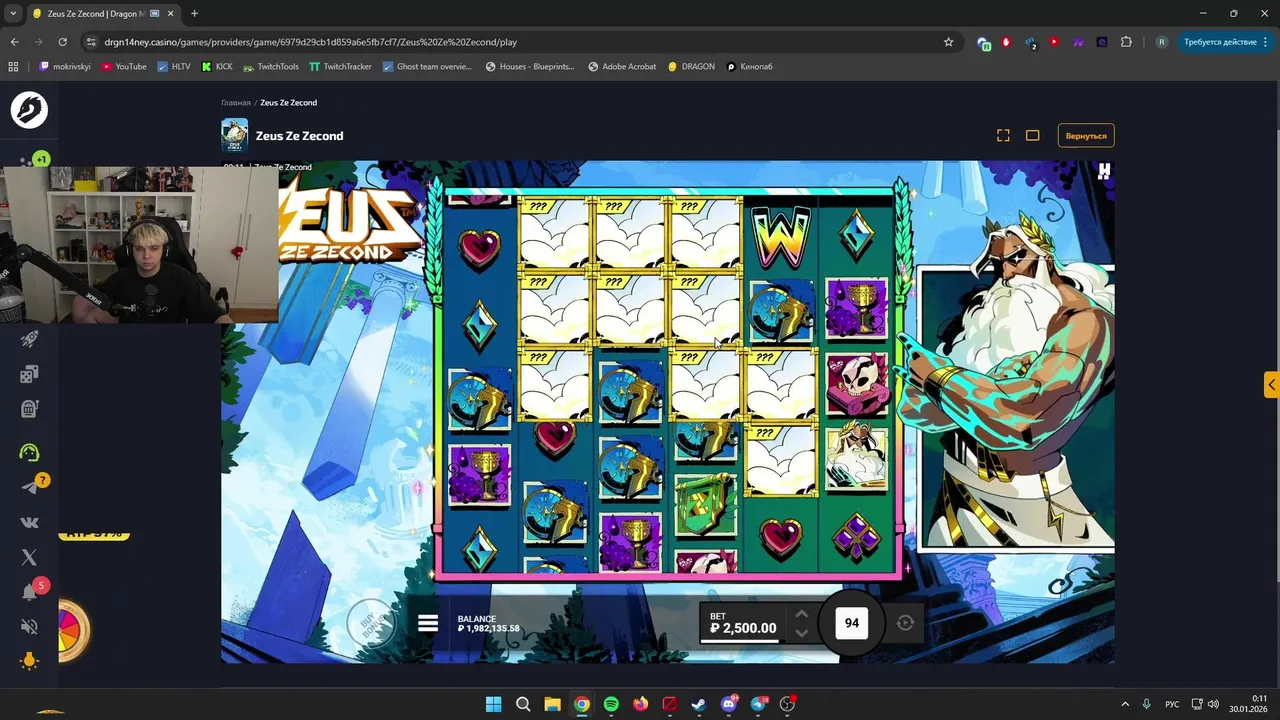This screenshot has width=1280, height=720.
Task: Switch to theater view rectangle icon
Action: 1033,135
